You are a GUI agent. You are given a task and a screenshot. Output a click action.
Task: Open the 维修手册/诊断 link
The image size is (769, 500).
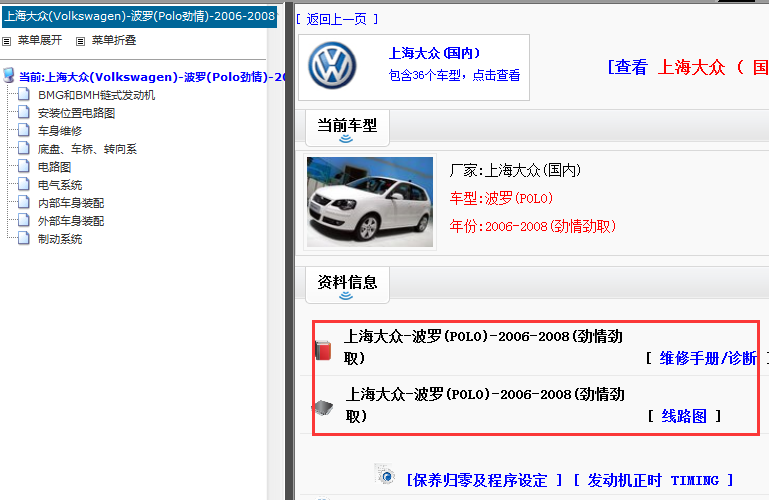click(x=707, y=358)
